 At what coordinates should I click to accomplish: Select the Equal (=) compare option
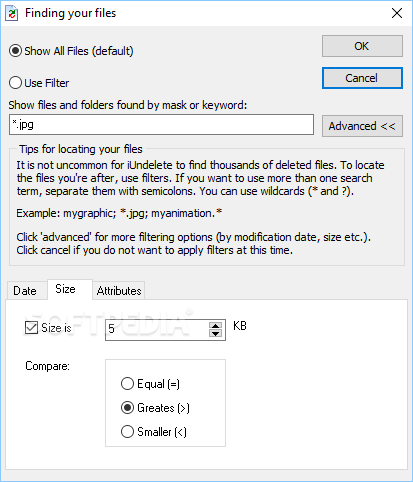click(150, 384)
